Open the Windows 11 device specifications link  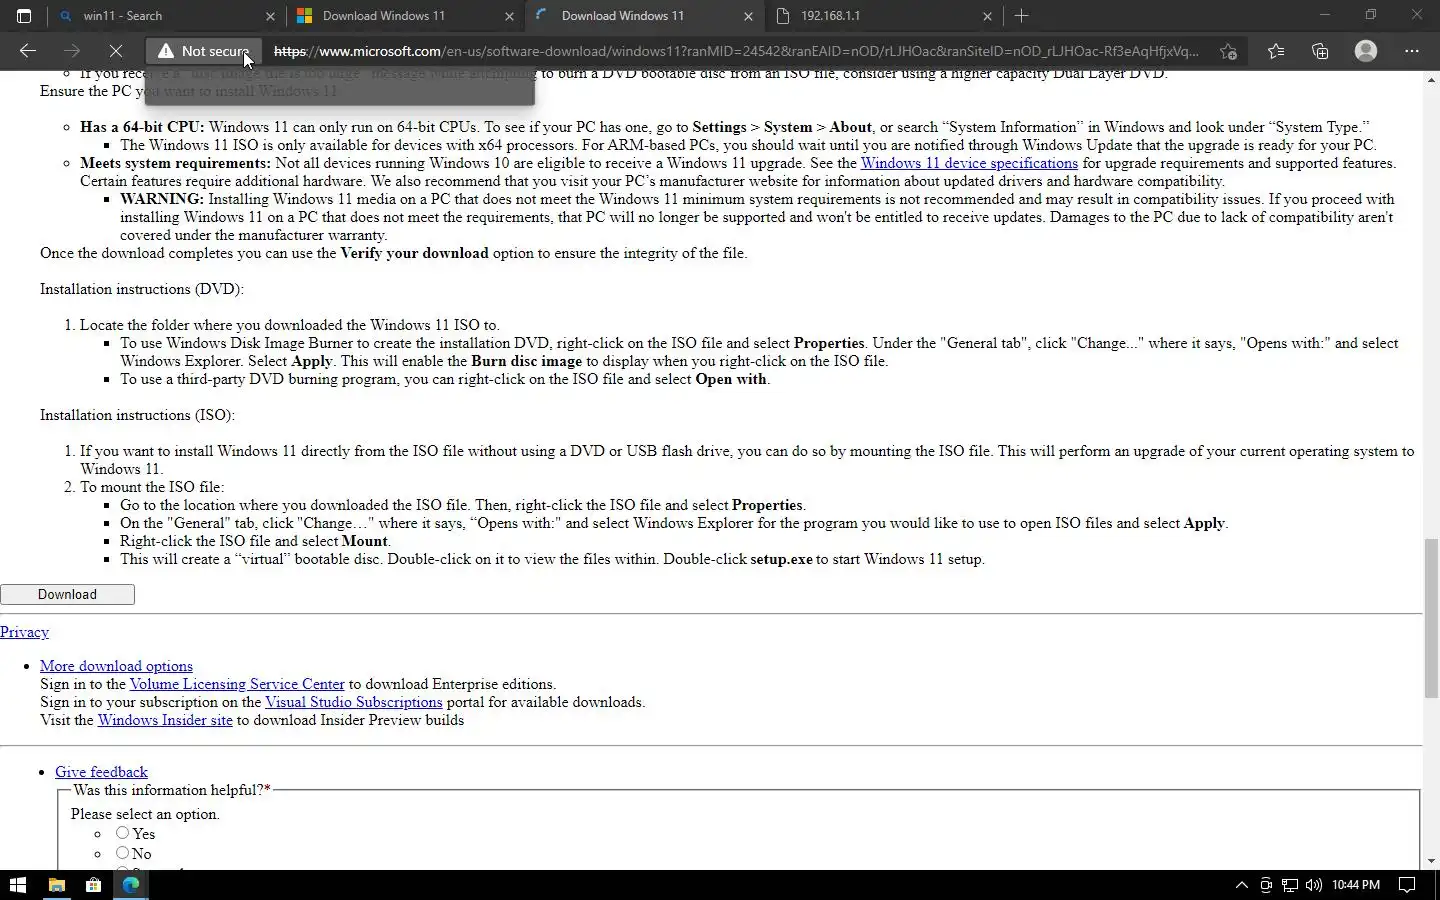(969, 163)
